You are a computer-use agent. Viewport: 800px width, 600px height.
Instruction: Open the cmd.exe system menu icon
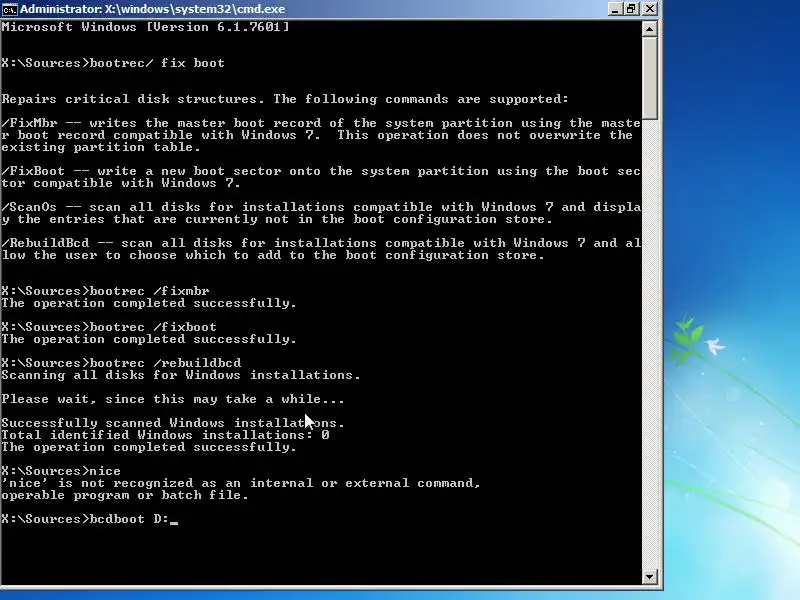(x=9, y=9)
